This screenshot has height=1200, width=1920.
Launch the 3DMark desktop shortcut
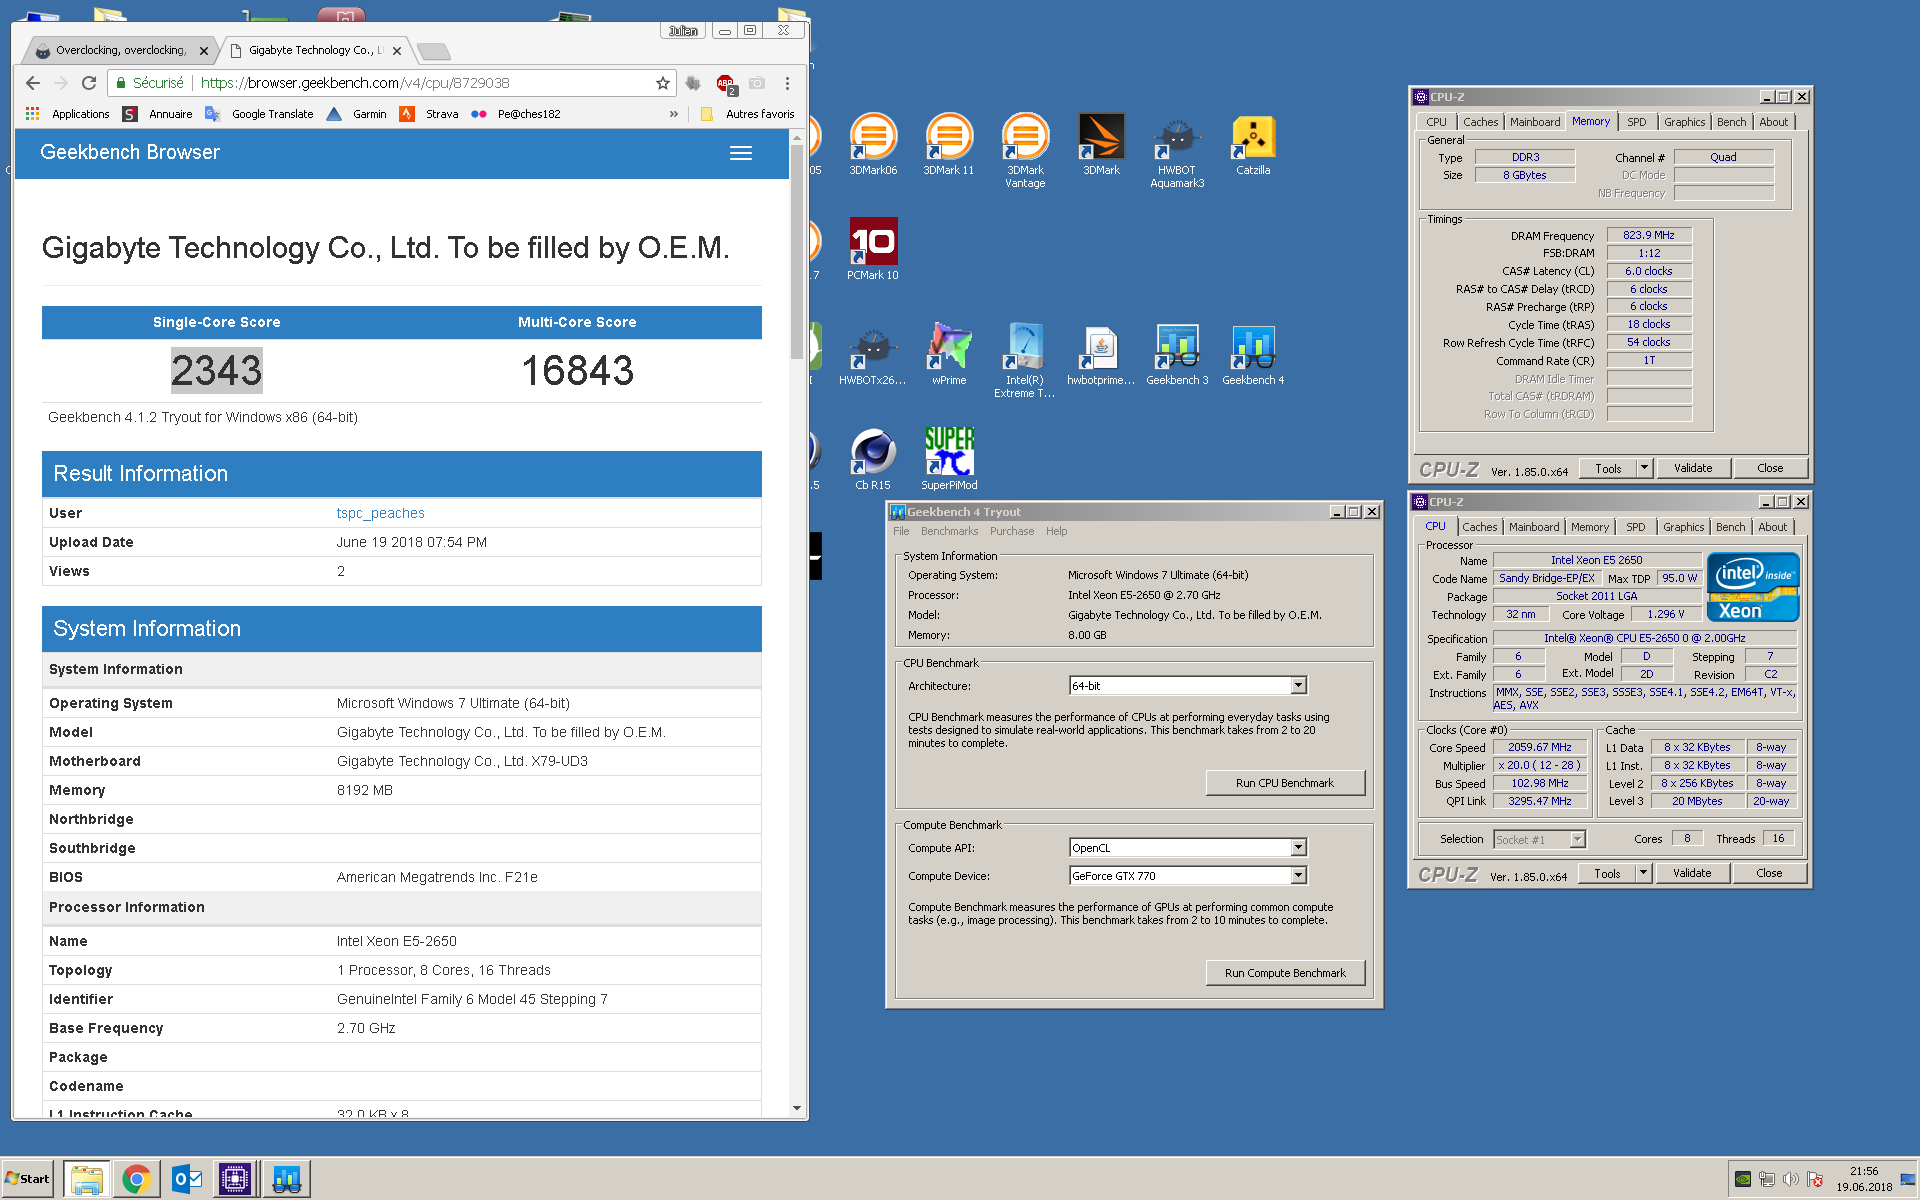tap(1101, 145)
